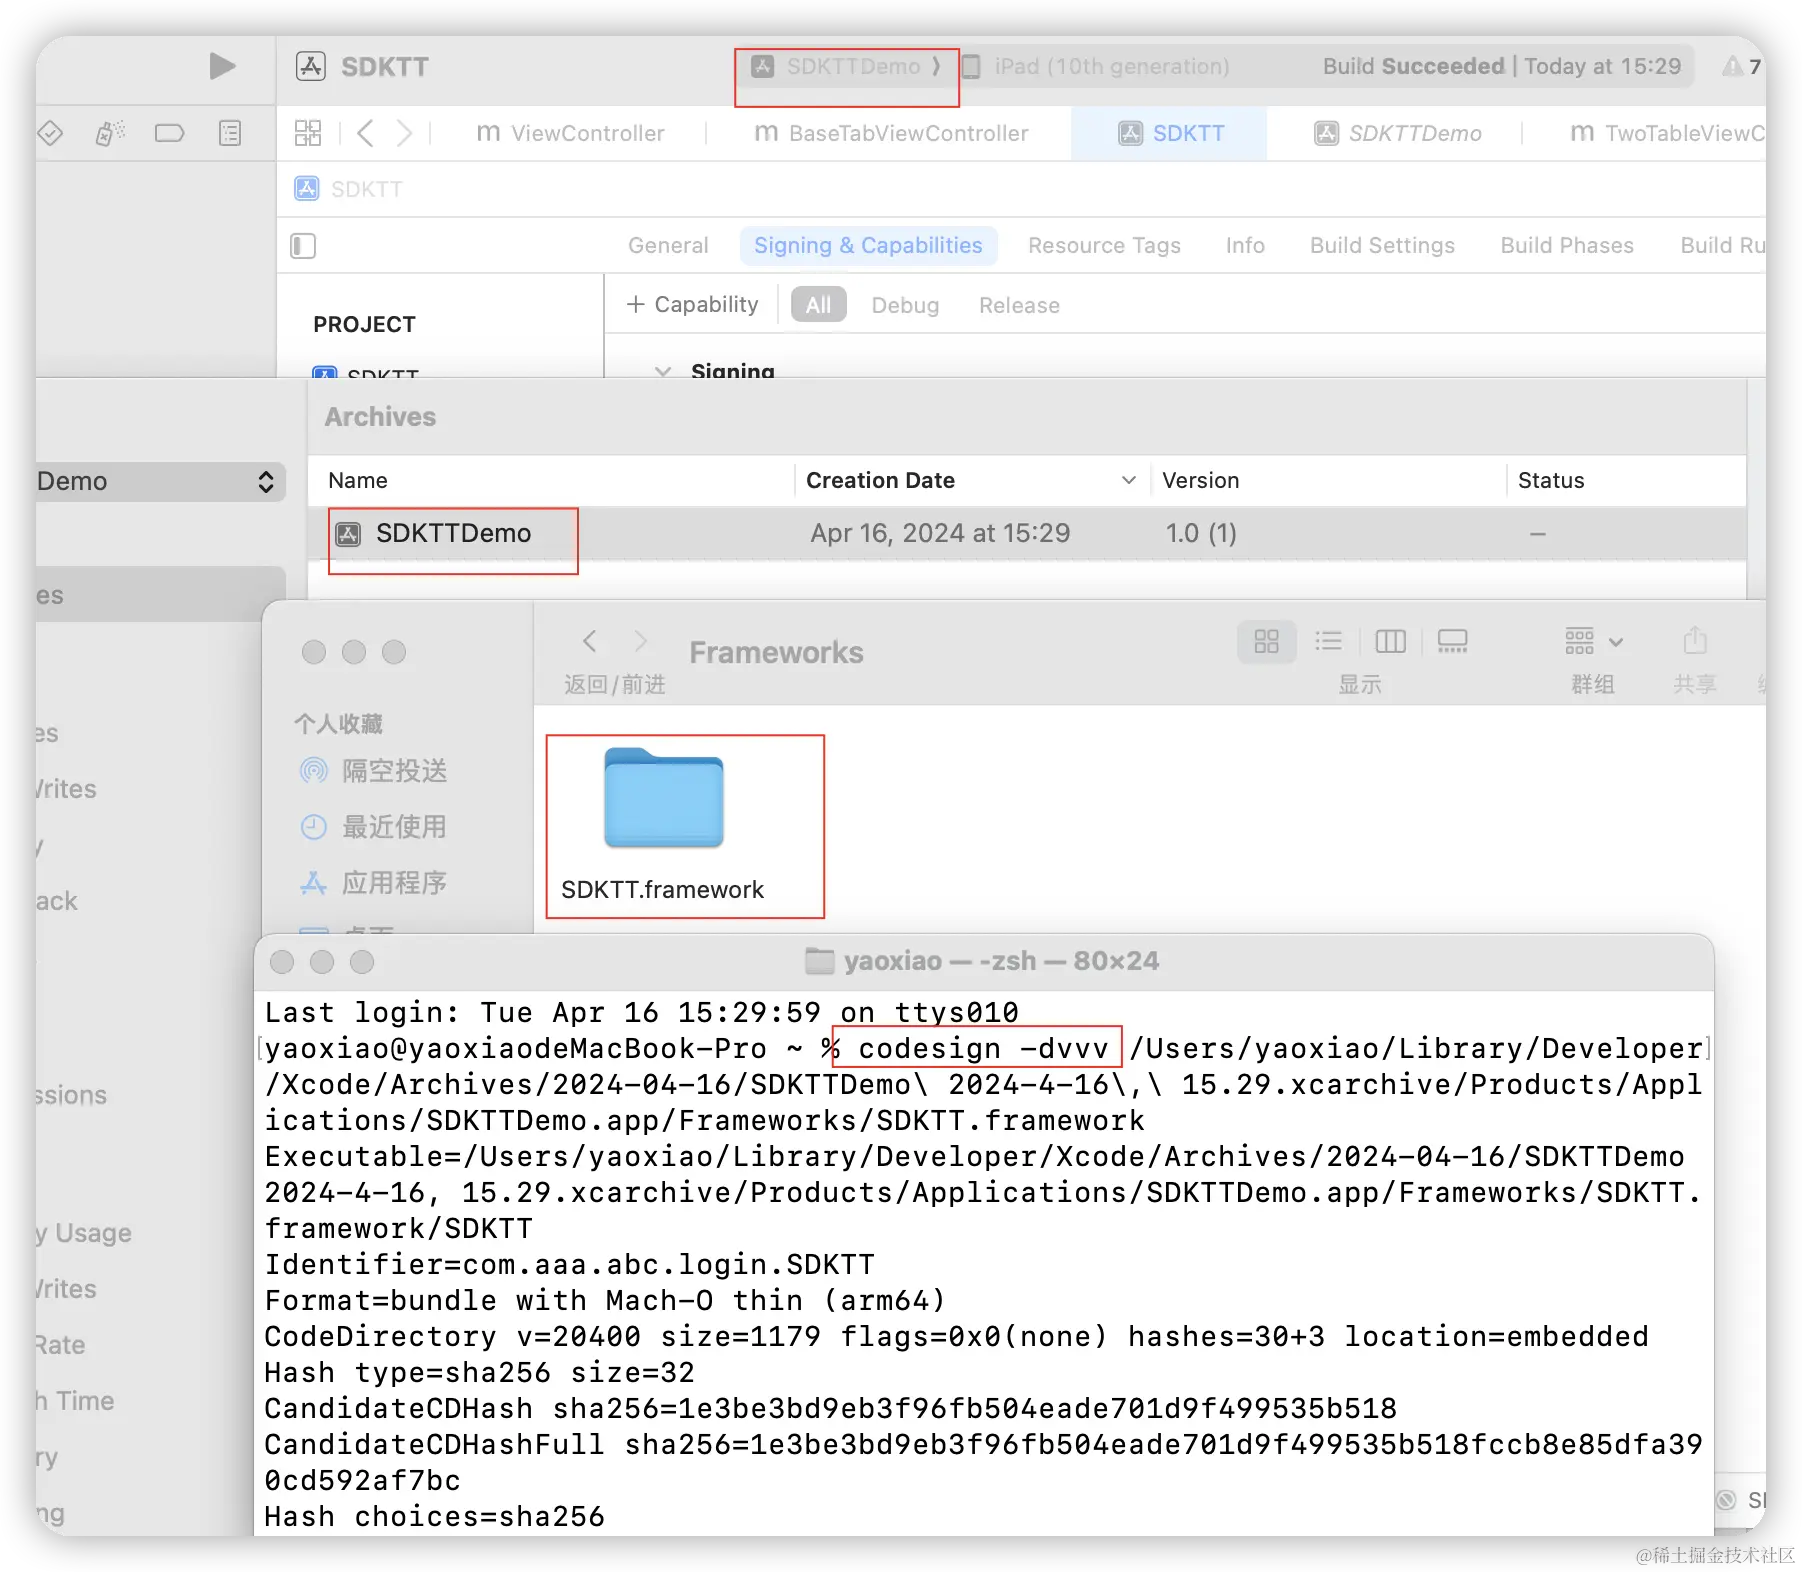This screenshot has width=1802, height=1572.
Task: Go forward in the Finder window
Action: (641, 641)
